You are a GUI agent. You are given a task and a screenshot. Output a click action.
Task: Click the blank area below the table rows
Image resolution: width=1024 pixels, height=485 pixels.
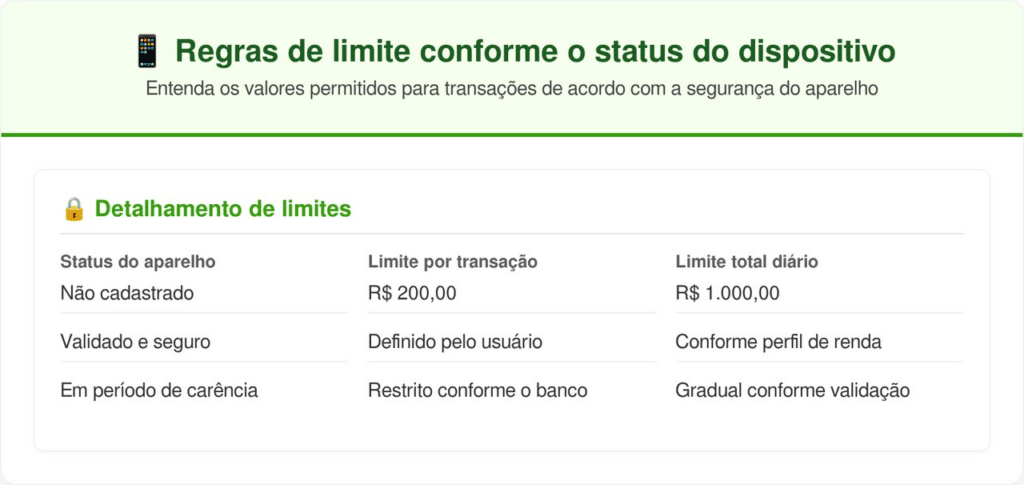tap(512, 428)
